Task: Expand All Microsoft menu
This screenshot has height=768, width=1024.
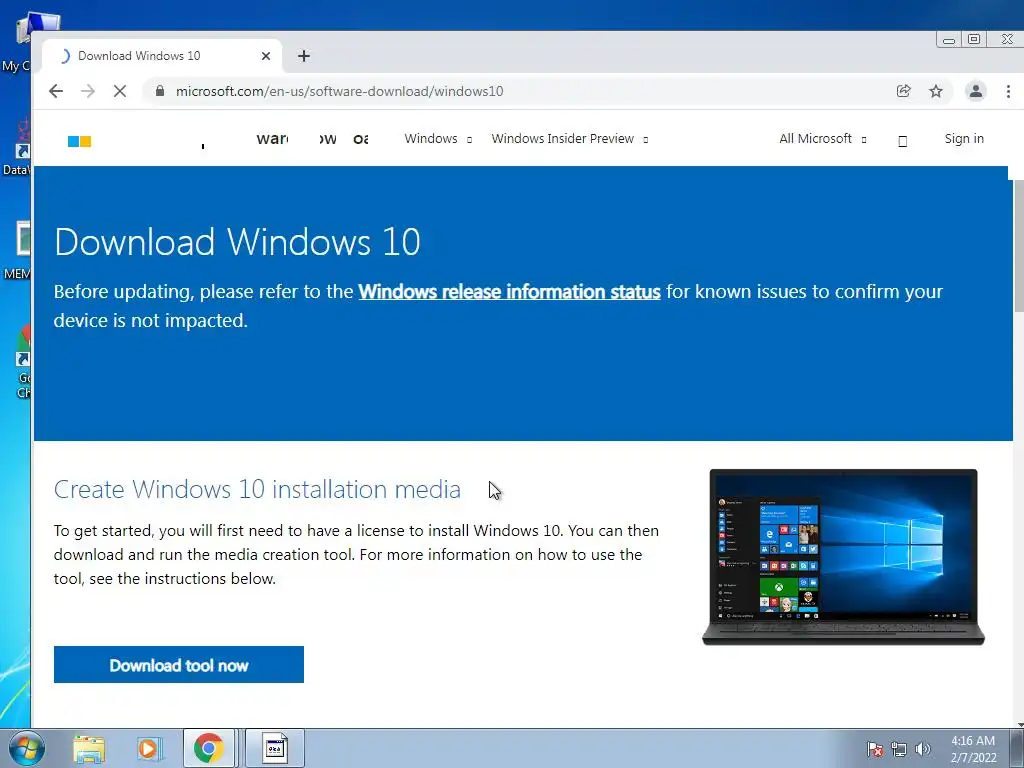Action: coord(823,138)
